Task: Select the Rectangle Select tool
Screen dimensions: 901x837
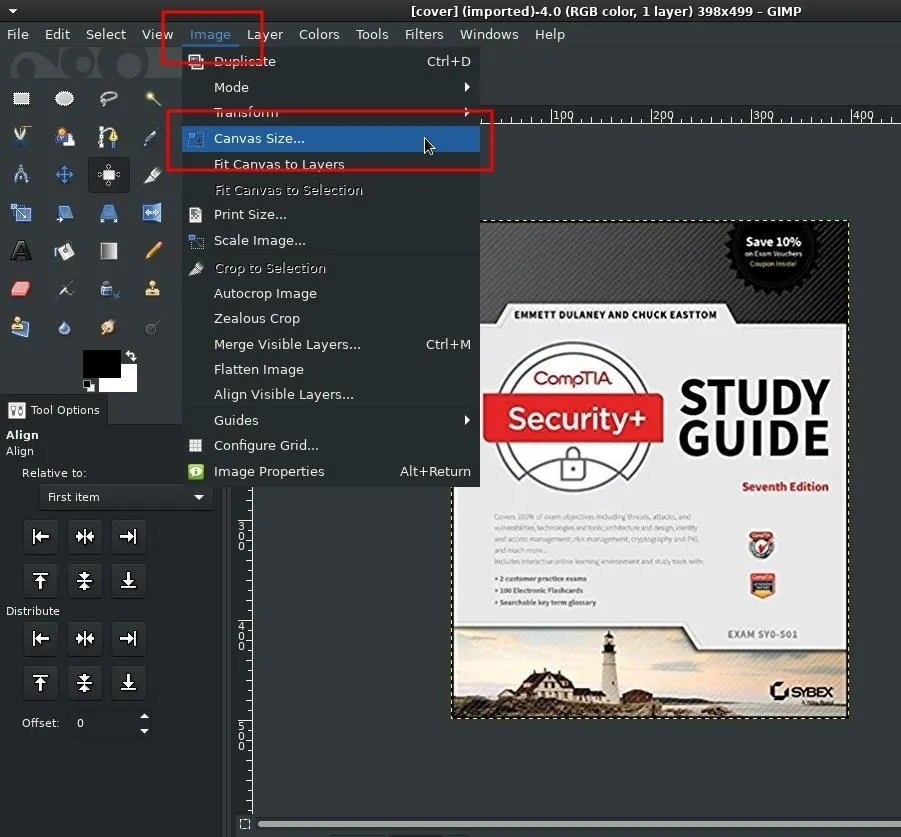Action: [21, 99]
